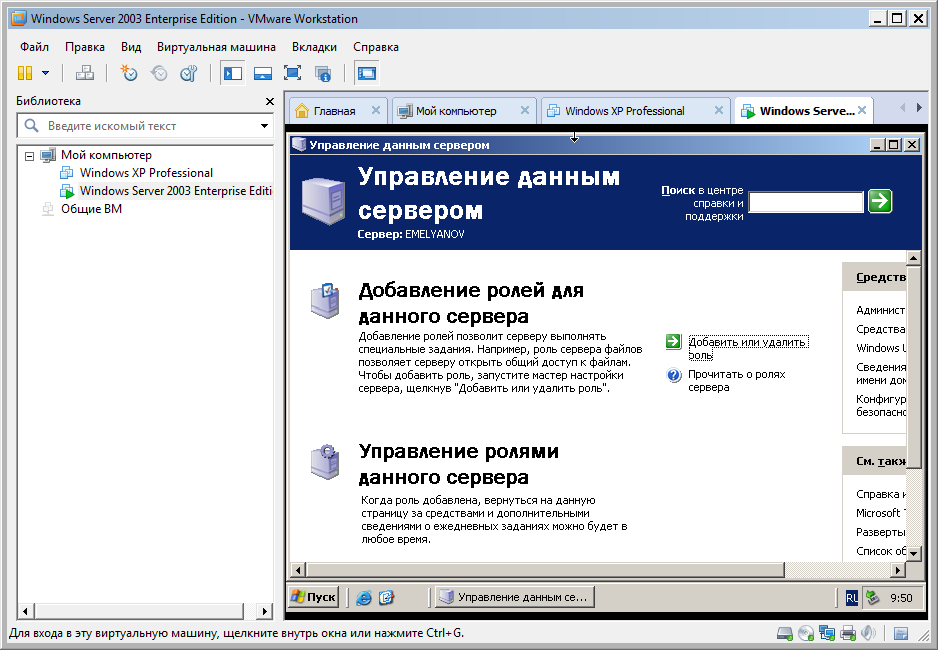Click the help center search field

click(x=806, y=202)
